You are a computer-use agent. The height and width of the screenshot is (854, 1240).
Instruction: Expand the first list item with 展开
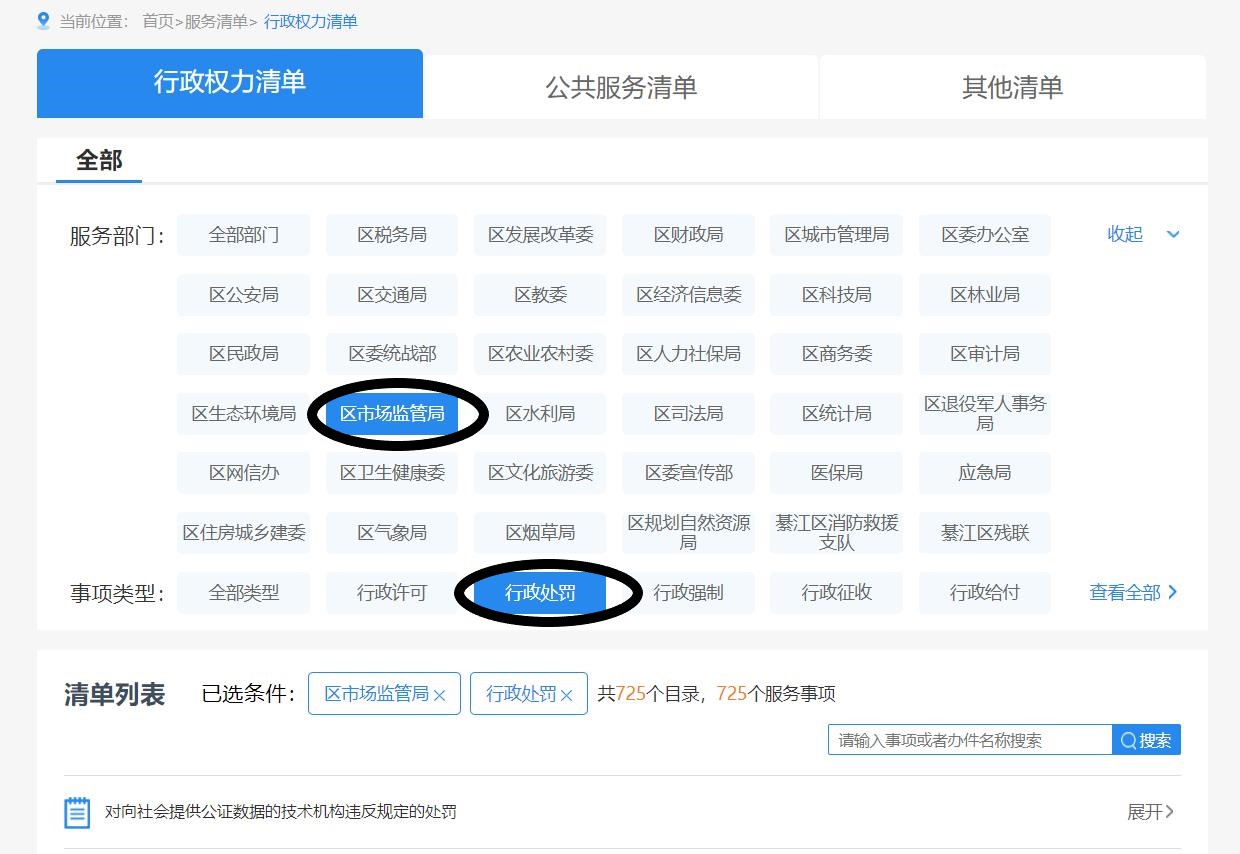[1150, 812]
